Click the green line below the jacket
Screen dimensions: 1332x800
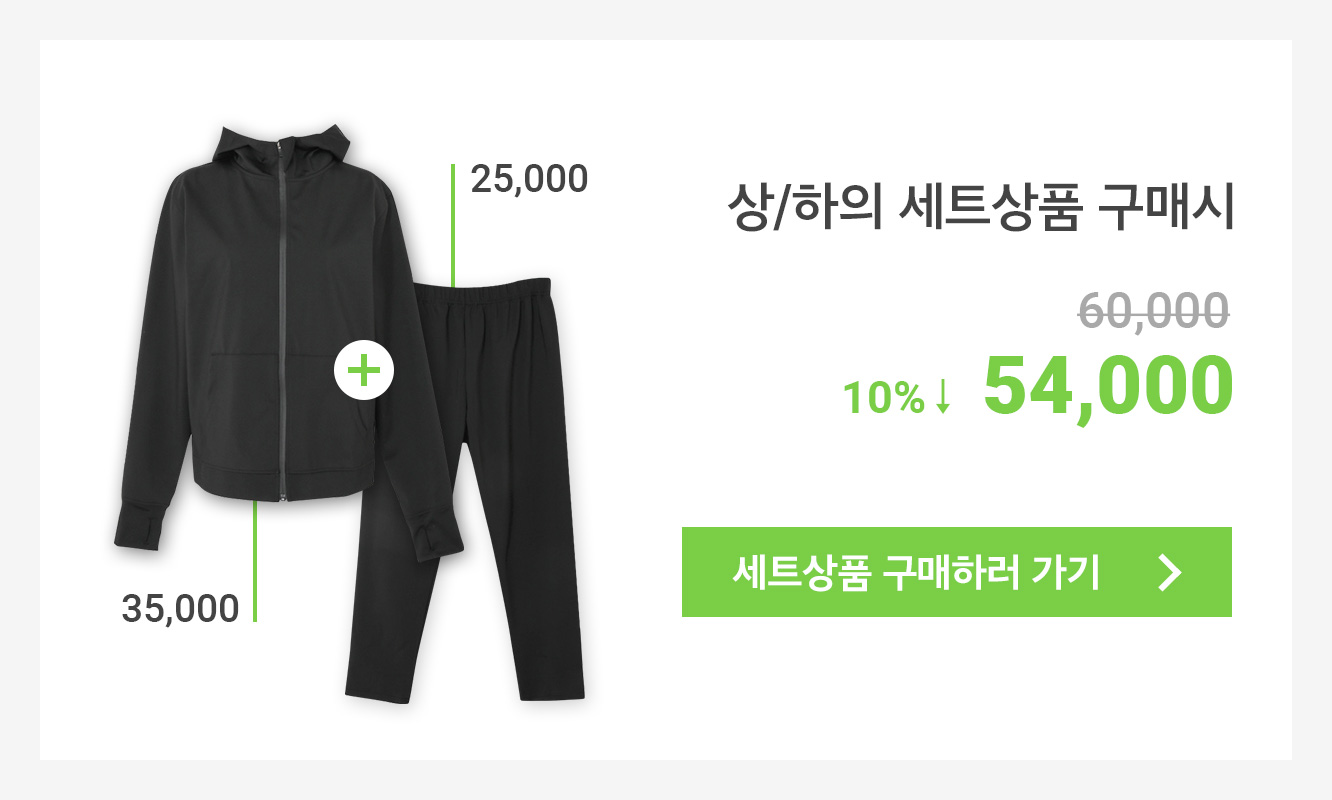coord(255,560)
